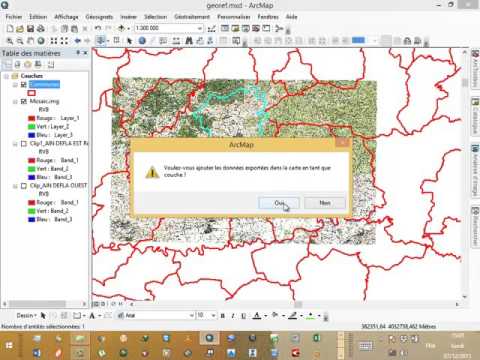
Task: Toggle Underline in the drawing toolbar
Action: [243, 316]
